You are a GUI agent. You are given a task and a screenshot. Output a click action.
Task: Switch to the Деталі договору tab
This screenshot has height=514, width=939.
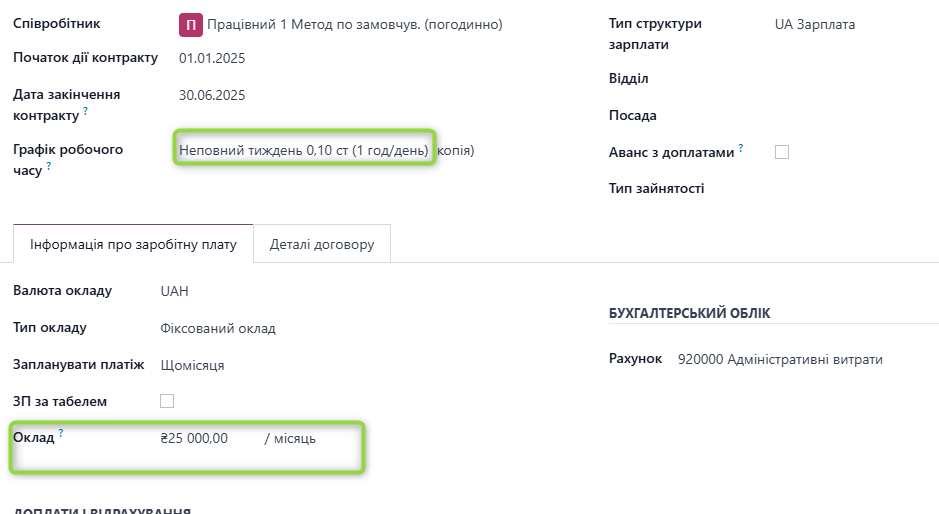(x=321, y=244)
